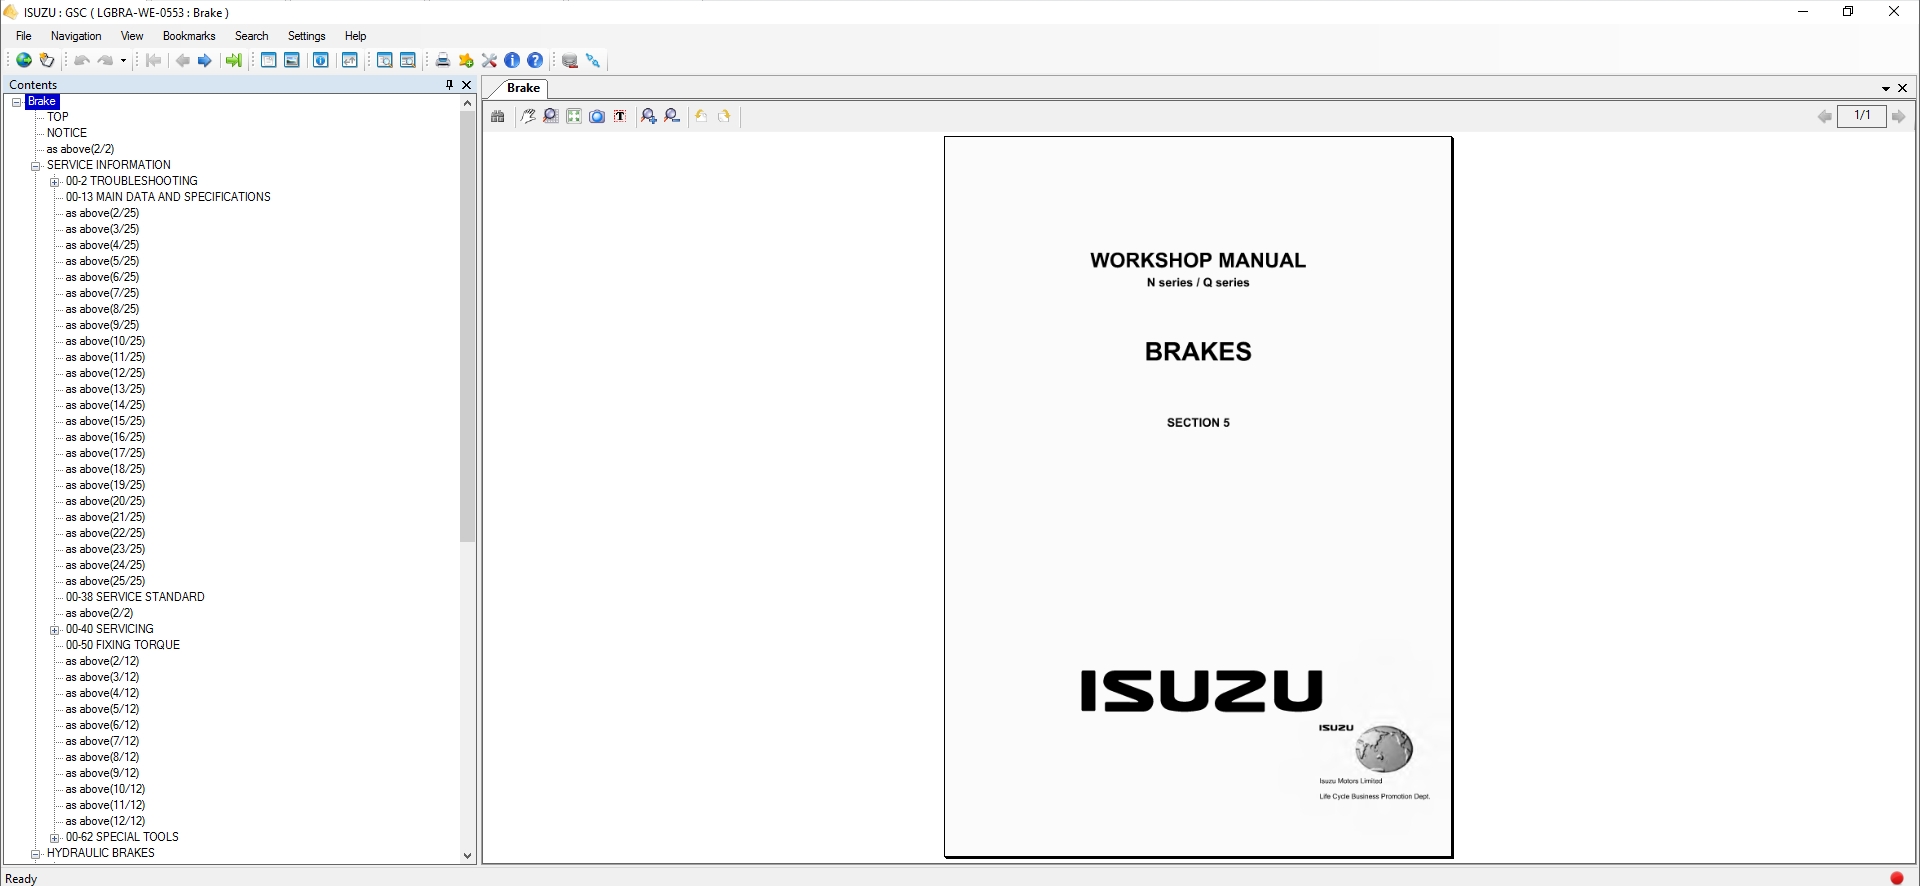
Task: Click the Contents scrollbar up arrow
Action: 467,102
